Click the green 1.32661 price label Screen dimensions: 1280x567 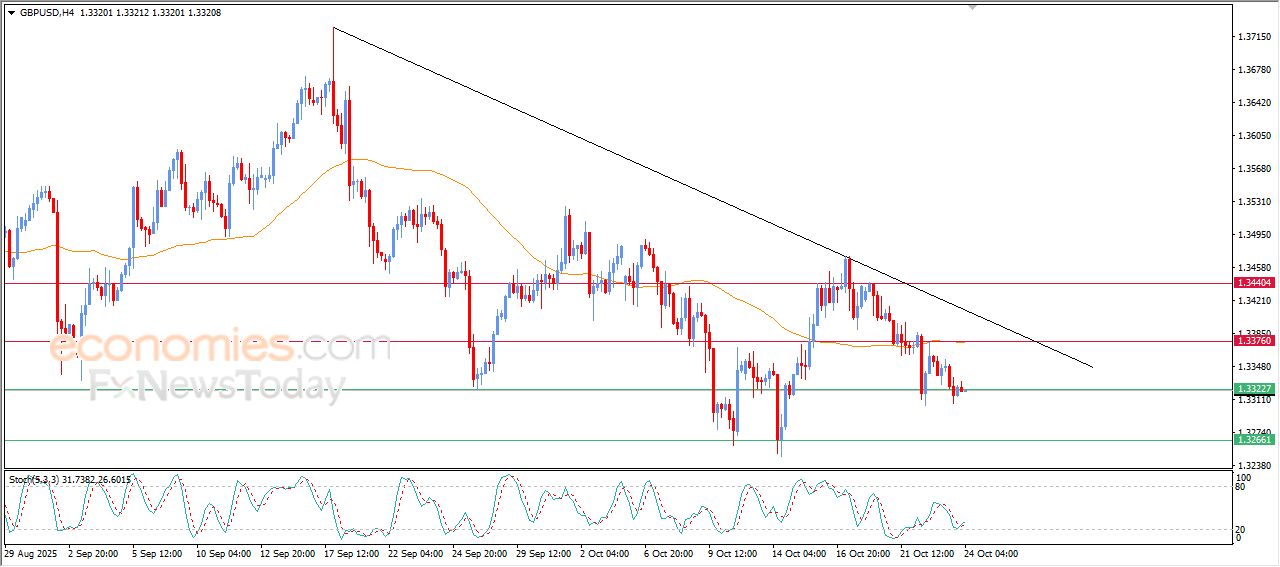click(1254, 440)
